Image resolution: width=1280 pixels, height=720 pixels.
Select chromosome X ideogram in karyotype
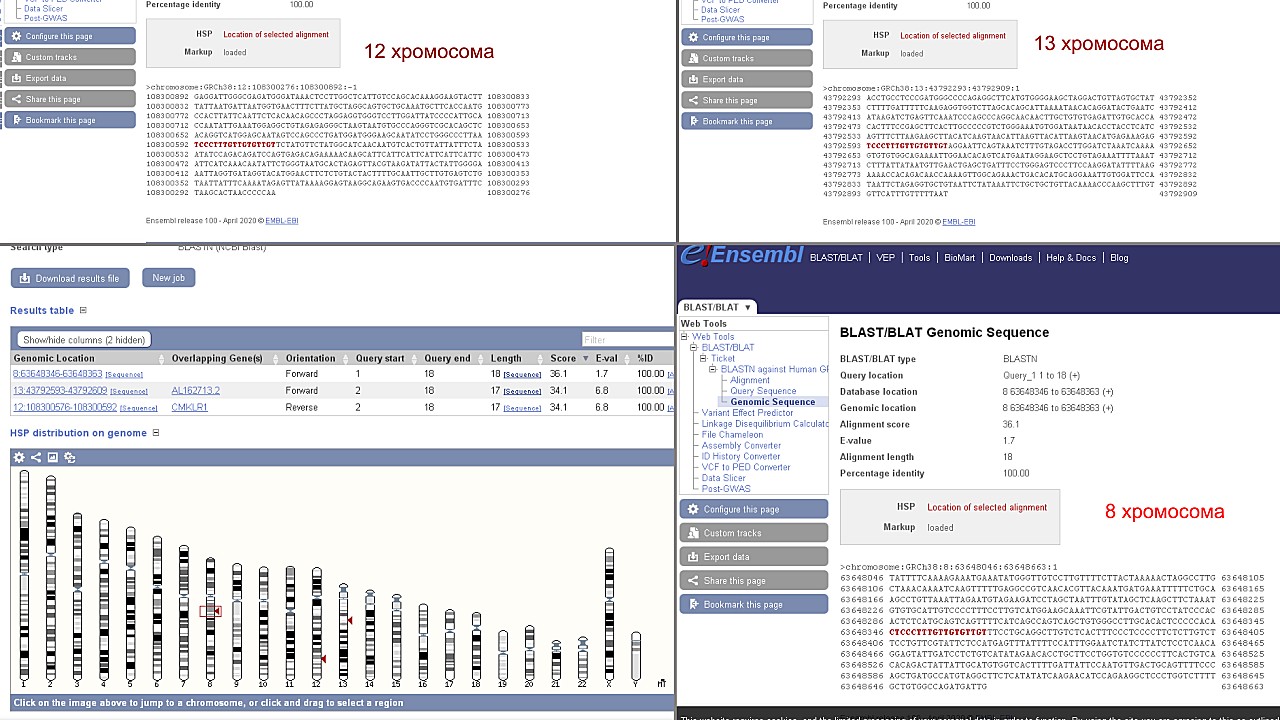(x=609, y=614)
